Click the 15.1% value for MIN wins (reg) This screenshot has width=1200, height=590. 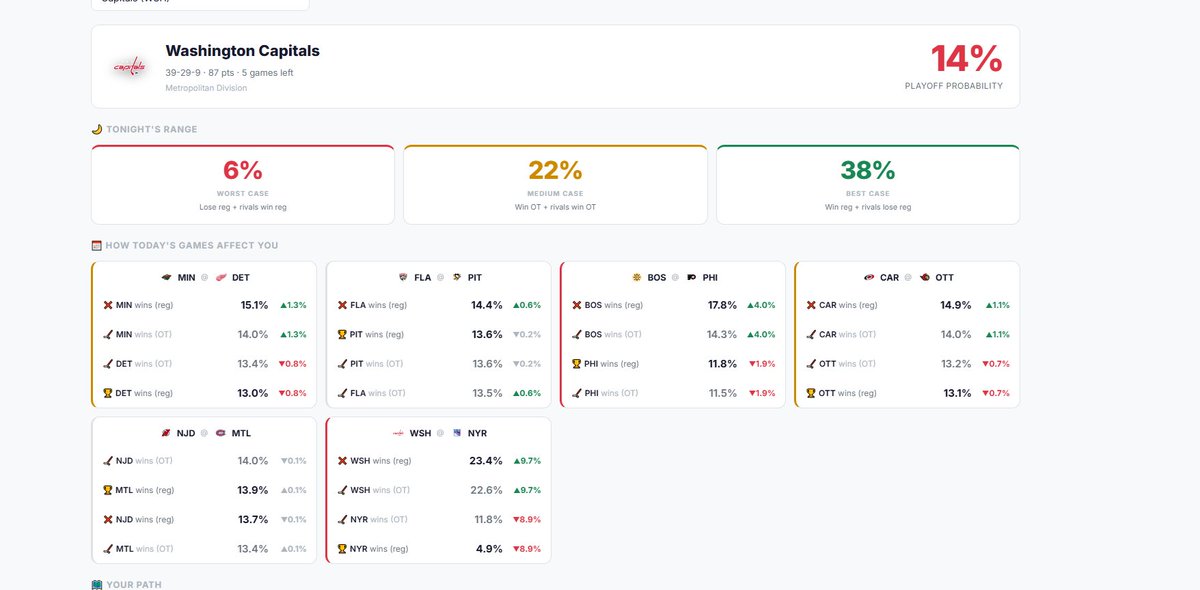(254, 305)
